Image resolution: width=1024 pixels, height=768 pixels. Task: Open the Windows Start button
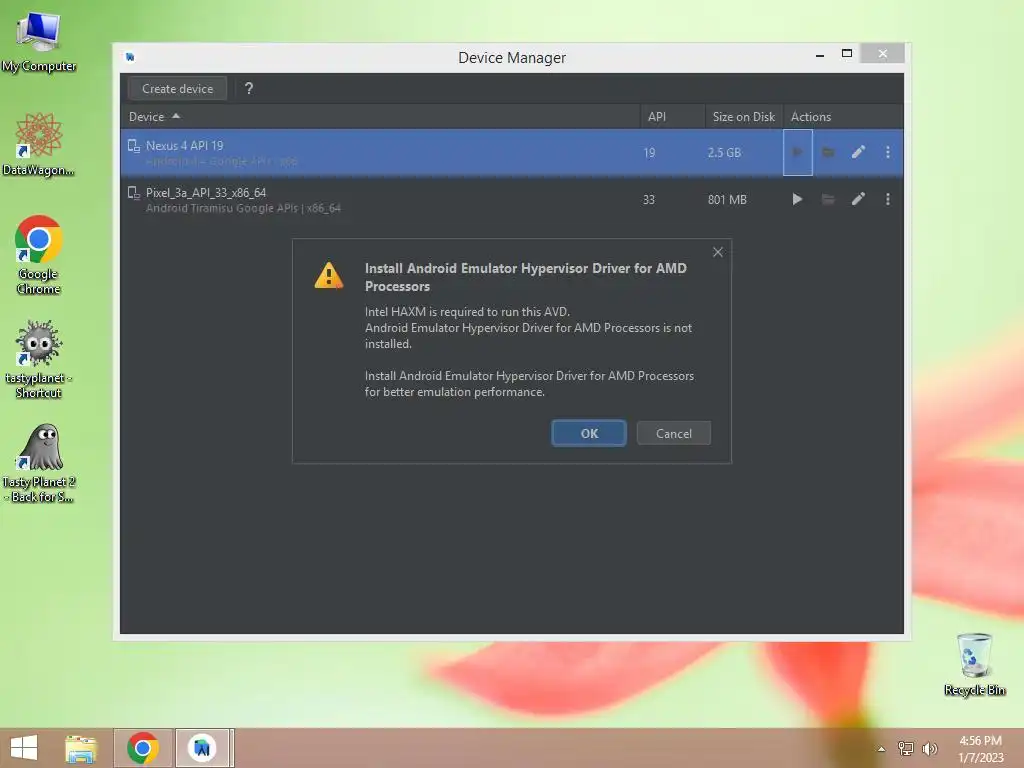tap(24, 748)
